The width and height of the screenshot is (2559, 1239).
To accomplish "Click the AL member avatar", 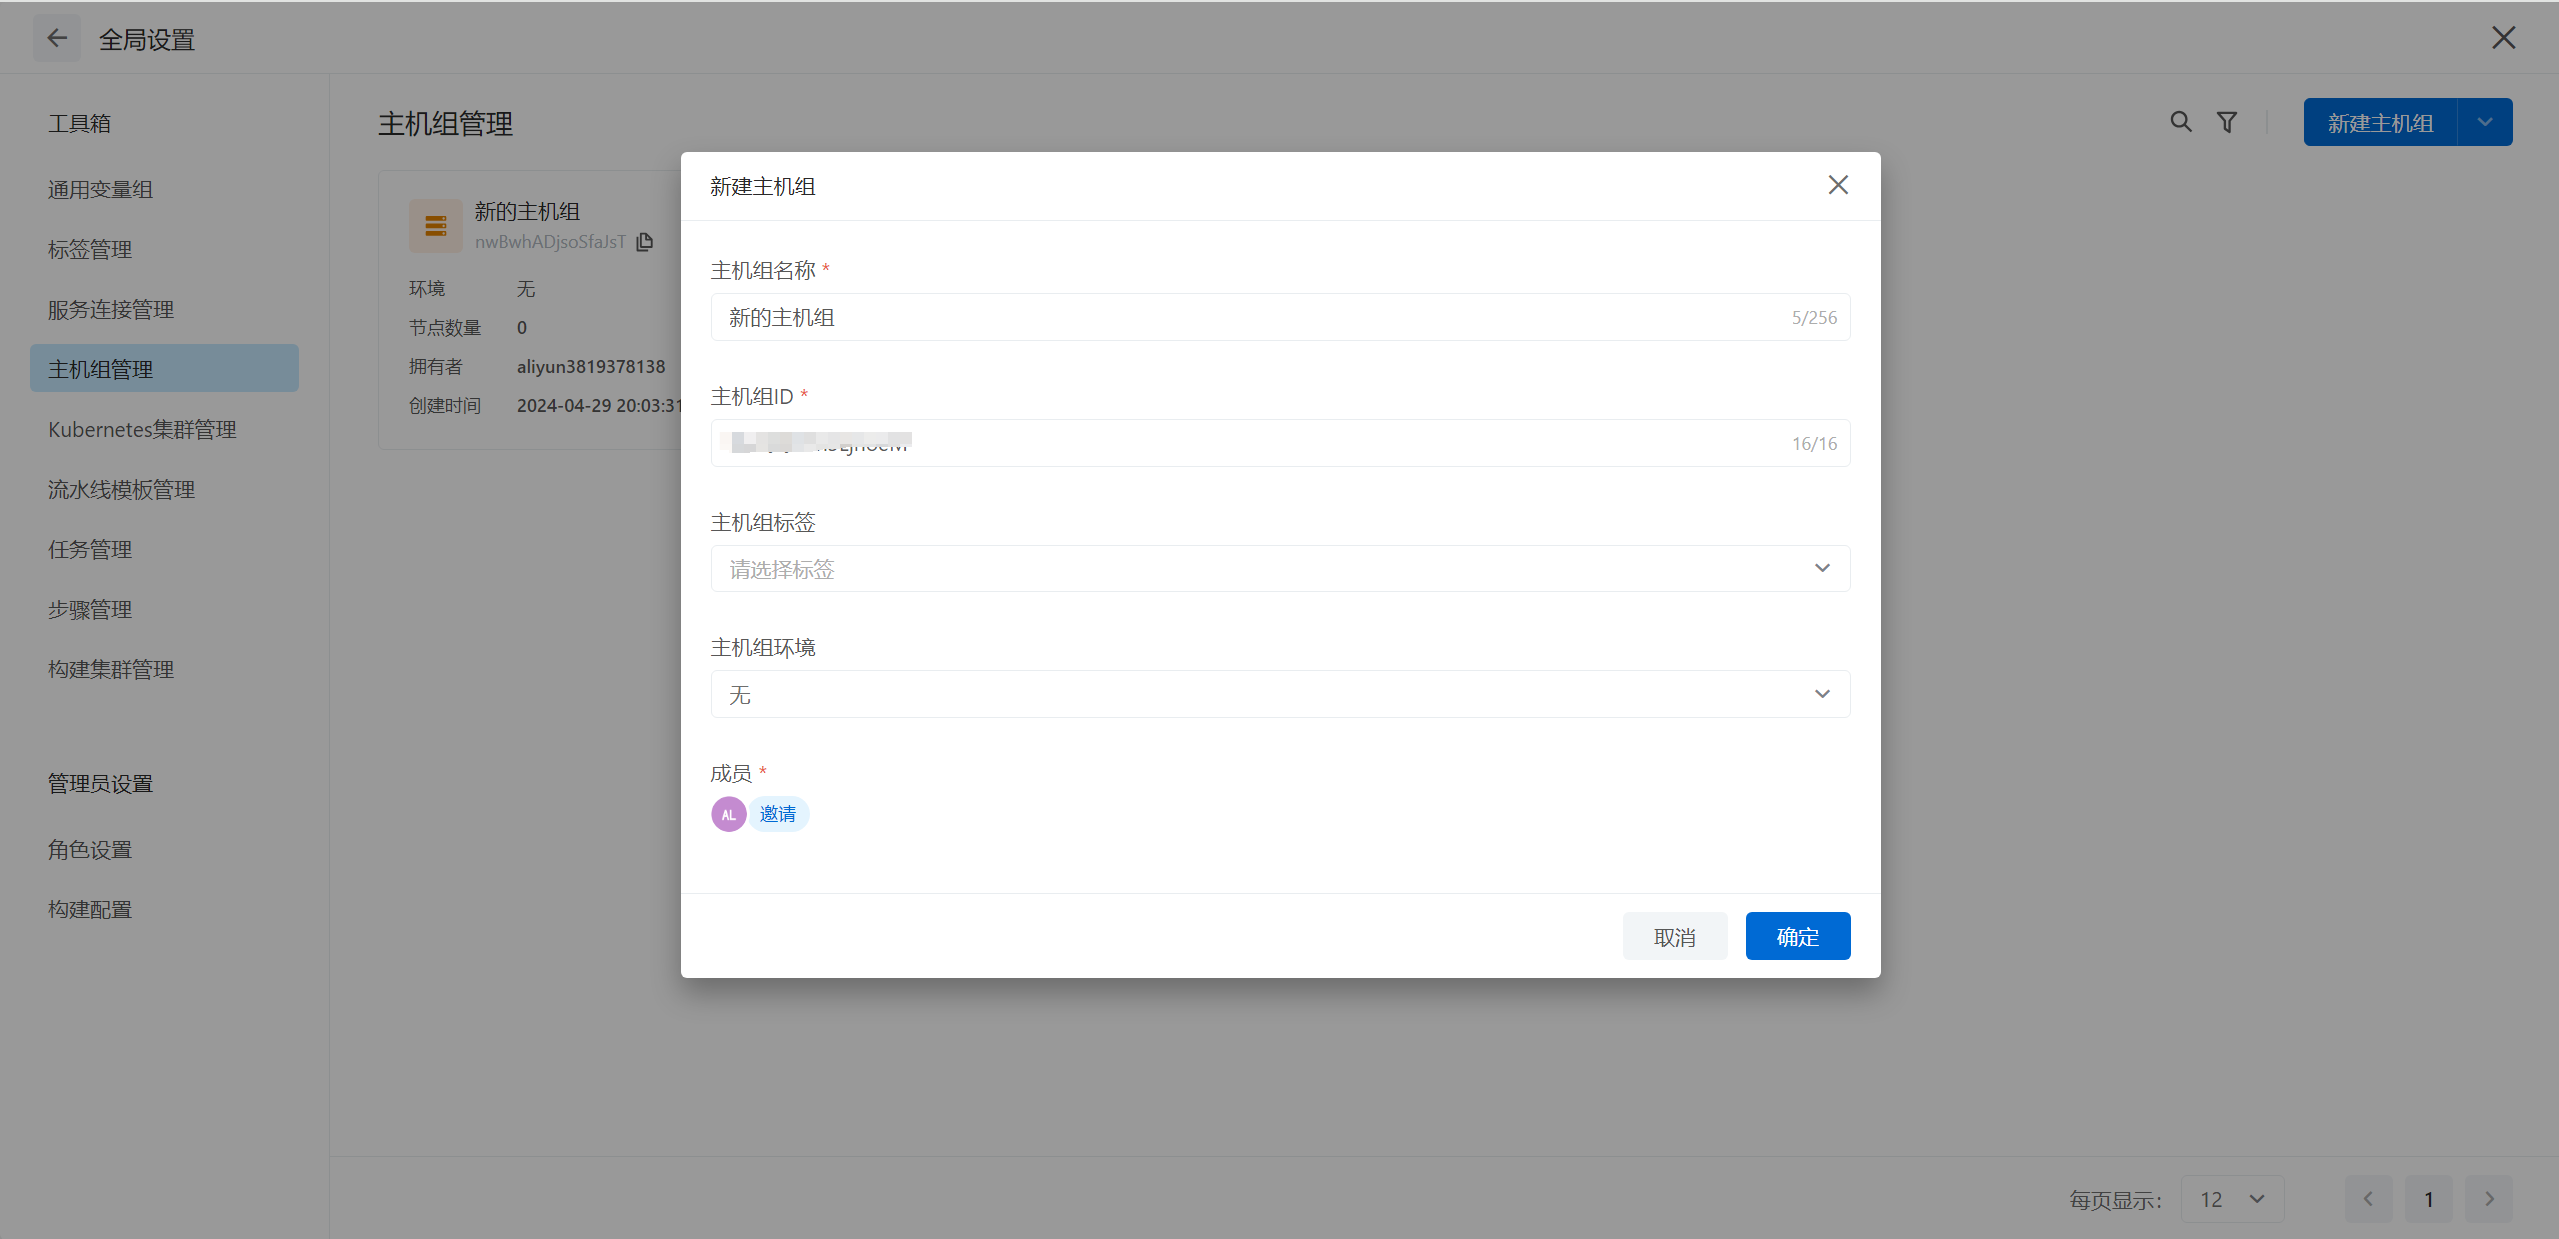I will [728, 814].
